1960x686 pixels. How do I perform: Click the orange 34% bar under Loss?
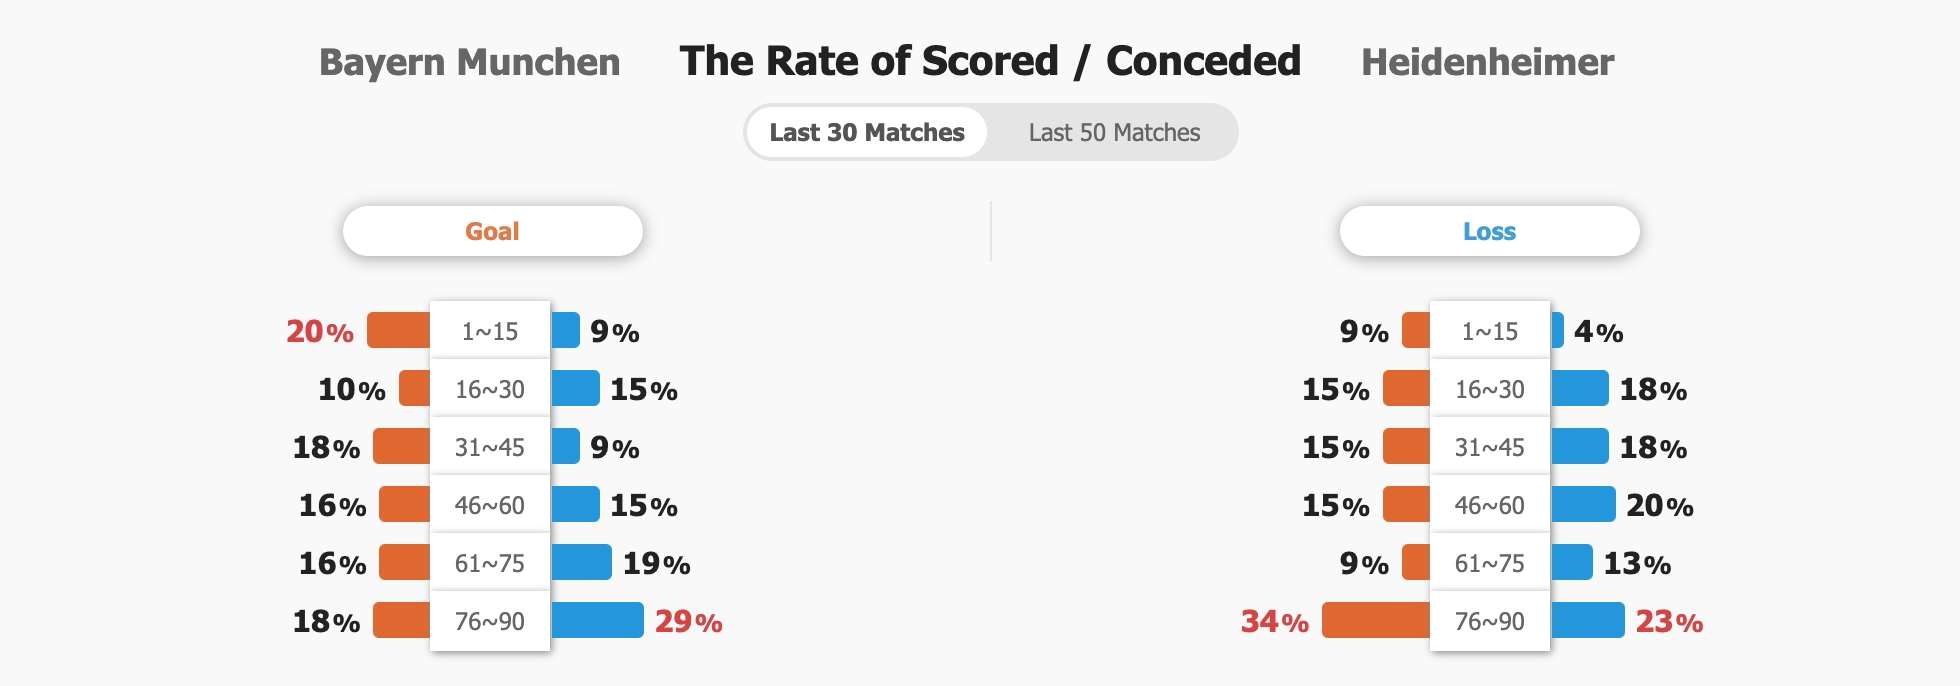pos(1376,620)
